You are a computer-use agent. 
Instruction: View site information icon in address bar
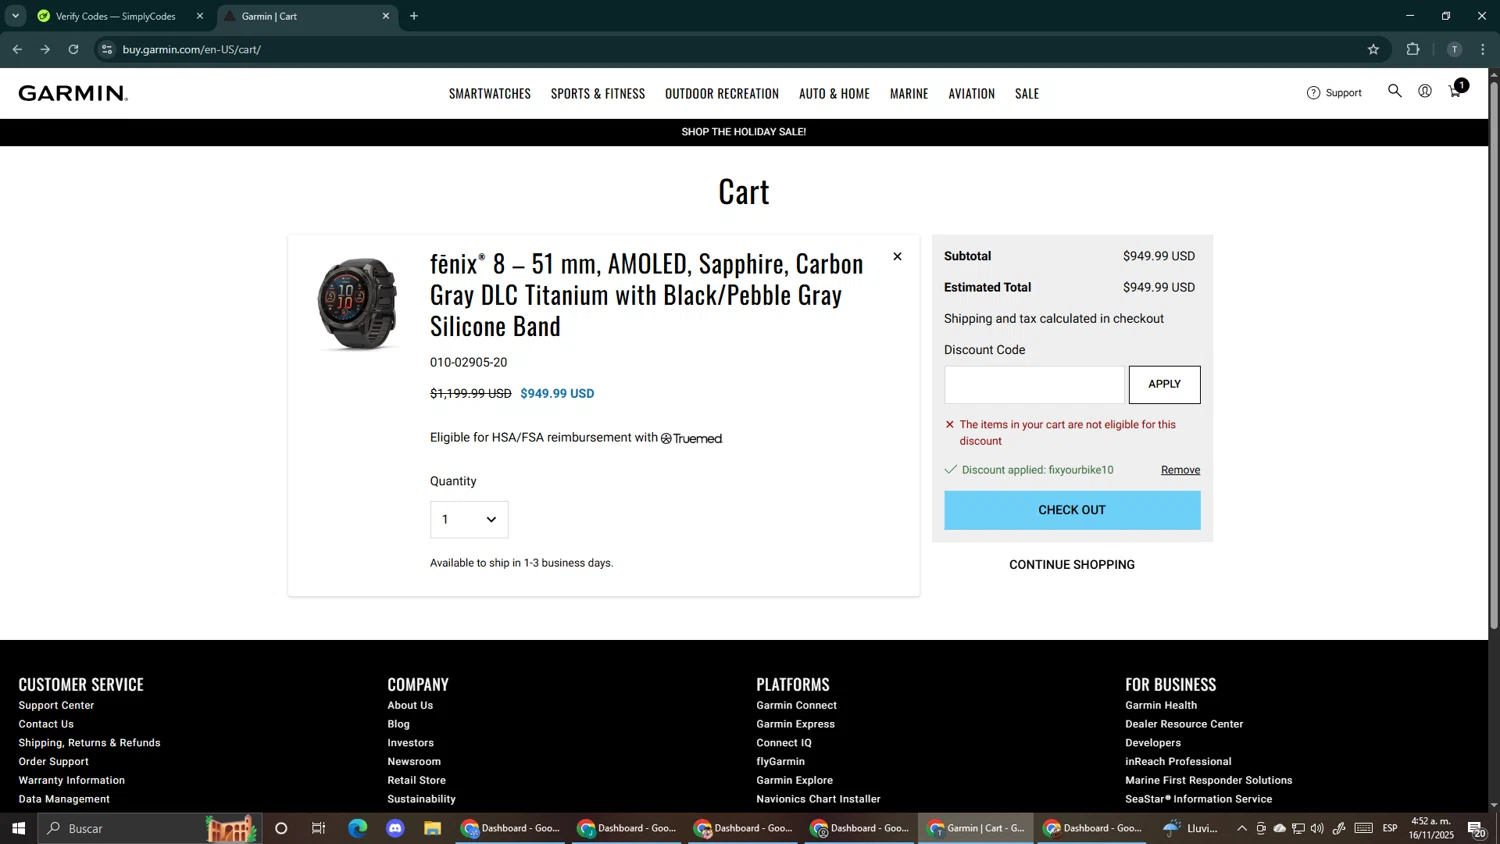pos(107,49)
